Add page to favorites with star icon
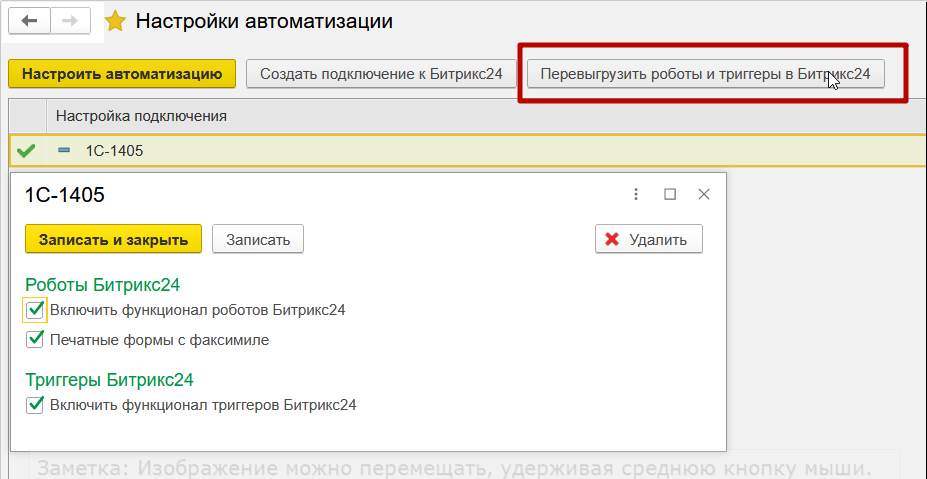 tap(116, 21)
